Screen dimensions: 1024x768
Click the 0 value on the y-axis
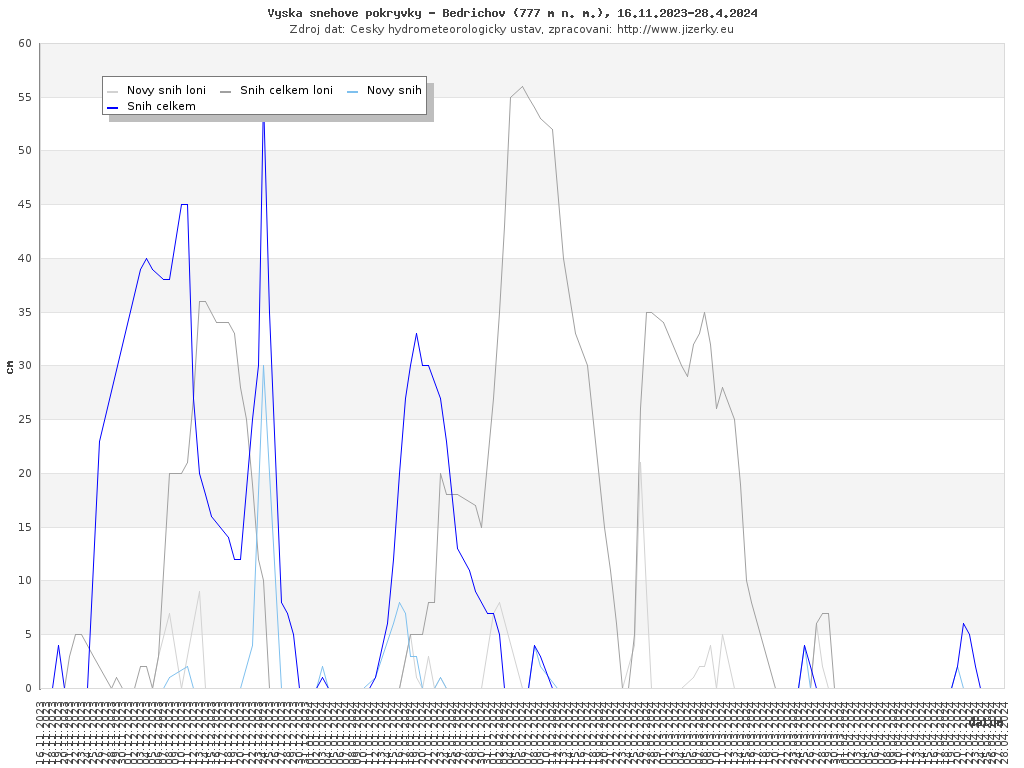(x=28, y=688)
